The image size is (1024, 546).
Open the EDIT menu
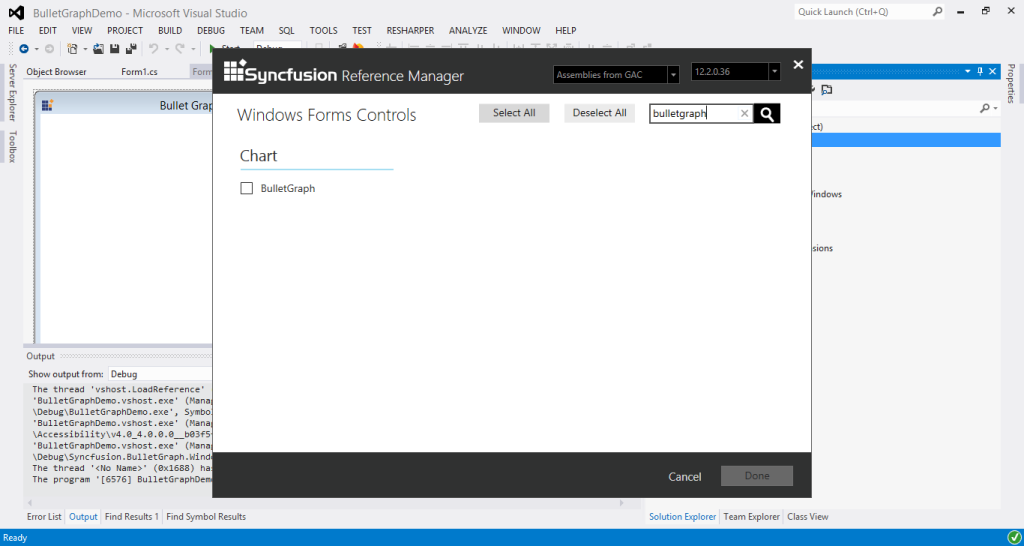click(x=48, y=31)
